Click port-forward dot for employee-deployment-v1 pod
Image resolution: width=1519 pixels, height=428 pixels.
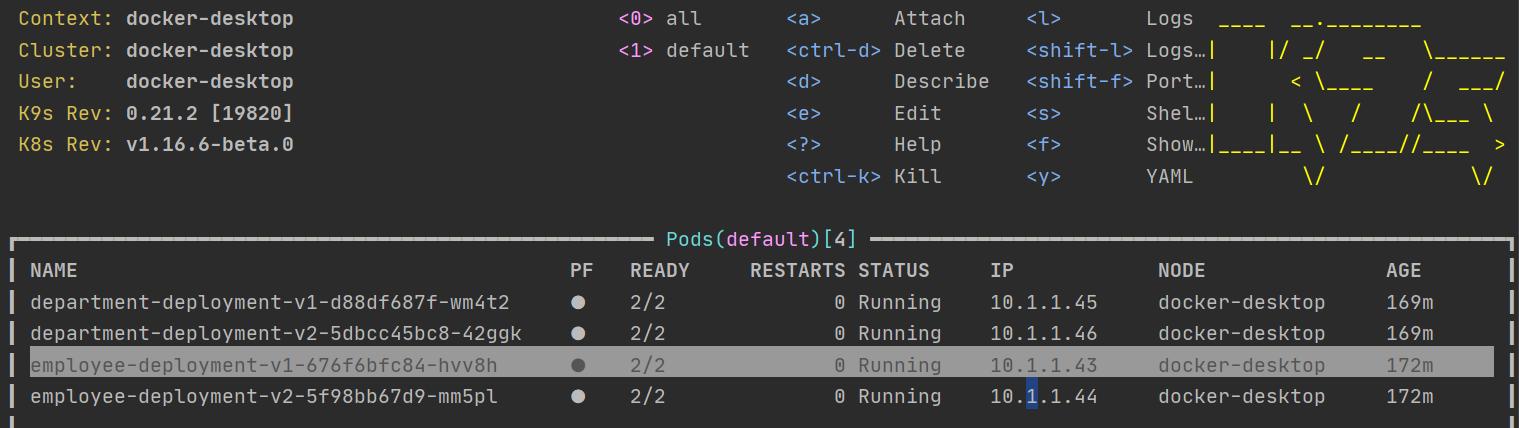[577, 365]
